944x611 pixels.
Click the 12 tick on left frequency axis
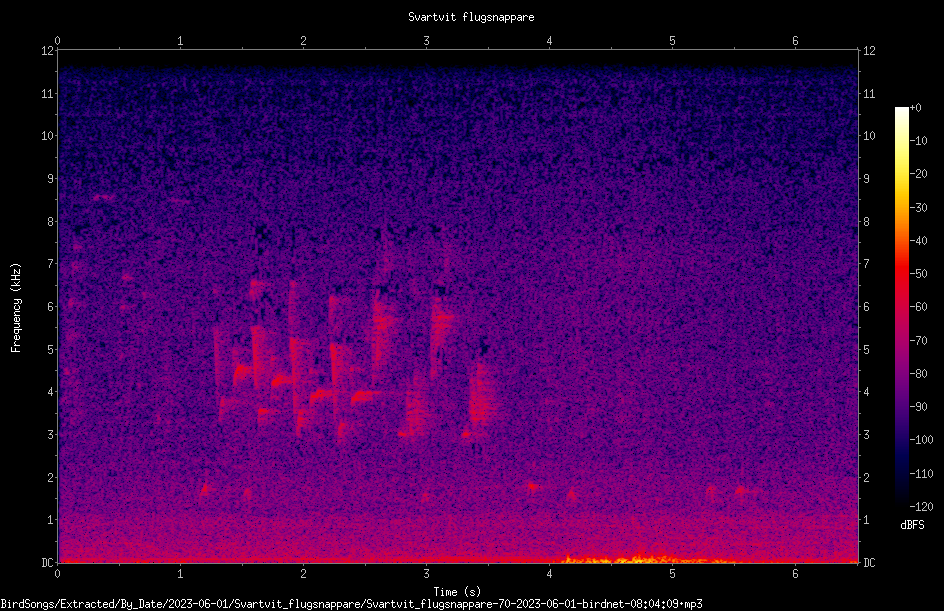[x=48, y=51]
